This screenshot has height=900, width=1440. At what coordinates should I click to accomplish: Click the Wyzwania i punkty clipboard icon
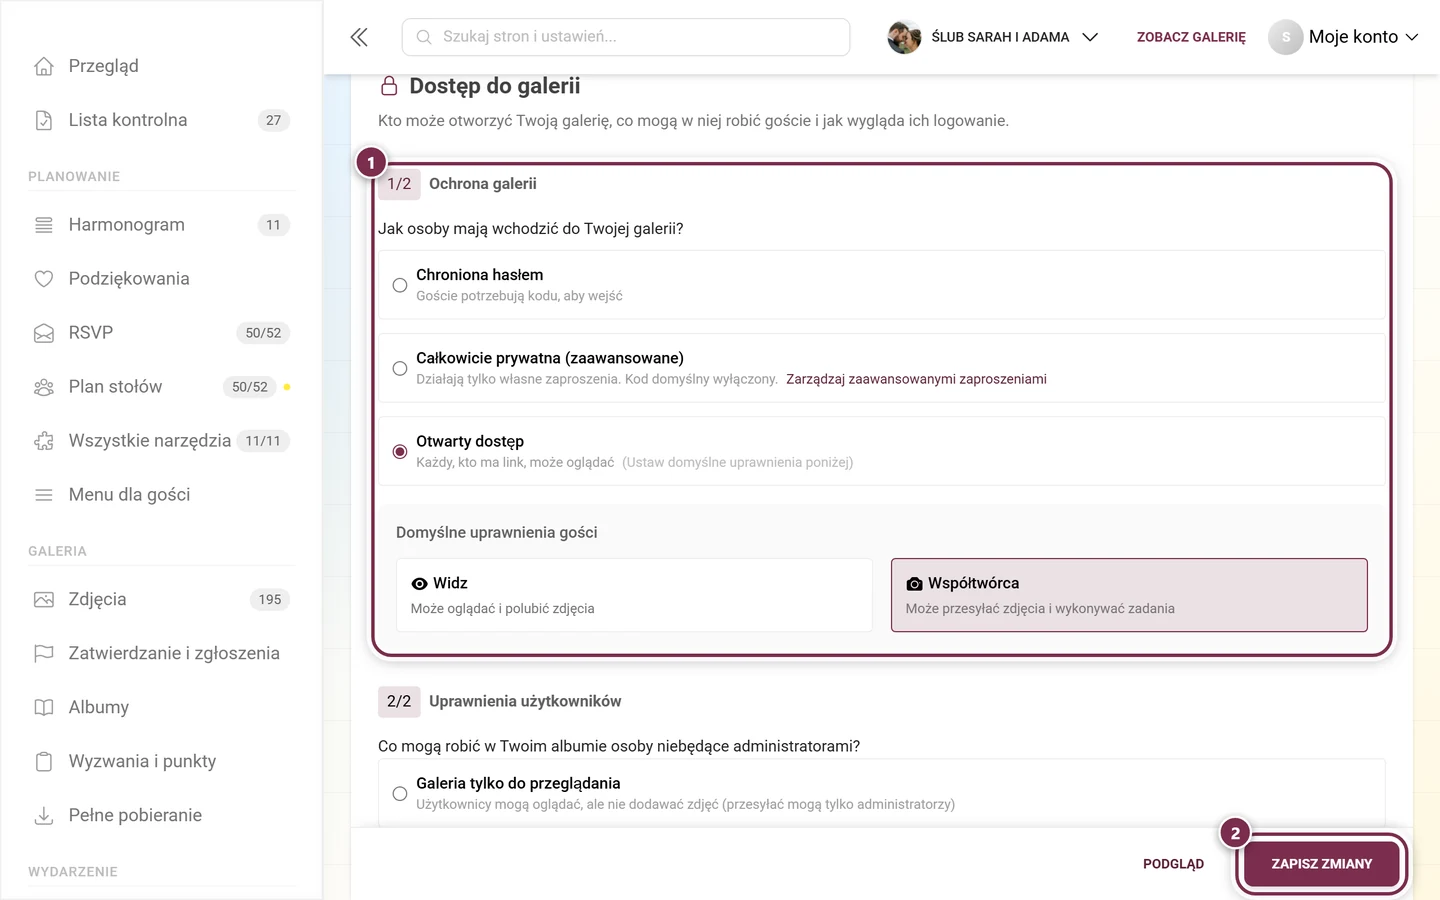tap(44, 762)
